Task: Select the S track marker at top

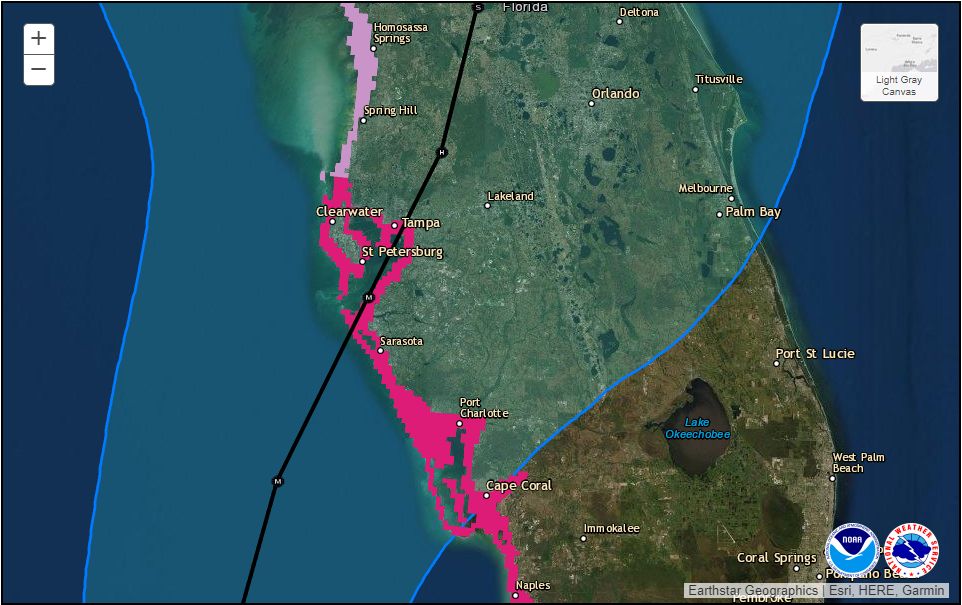Action: tap(478, 7)
